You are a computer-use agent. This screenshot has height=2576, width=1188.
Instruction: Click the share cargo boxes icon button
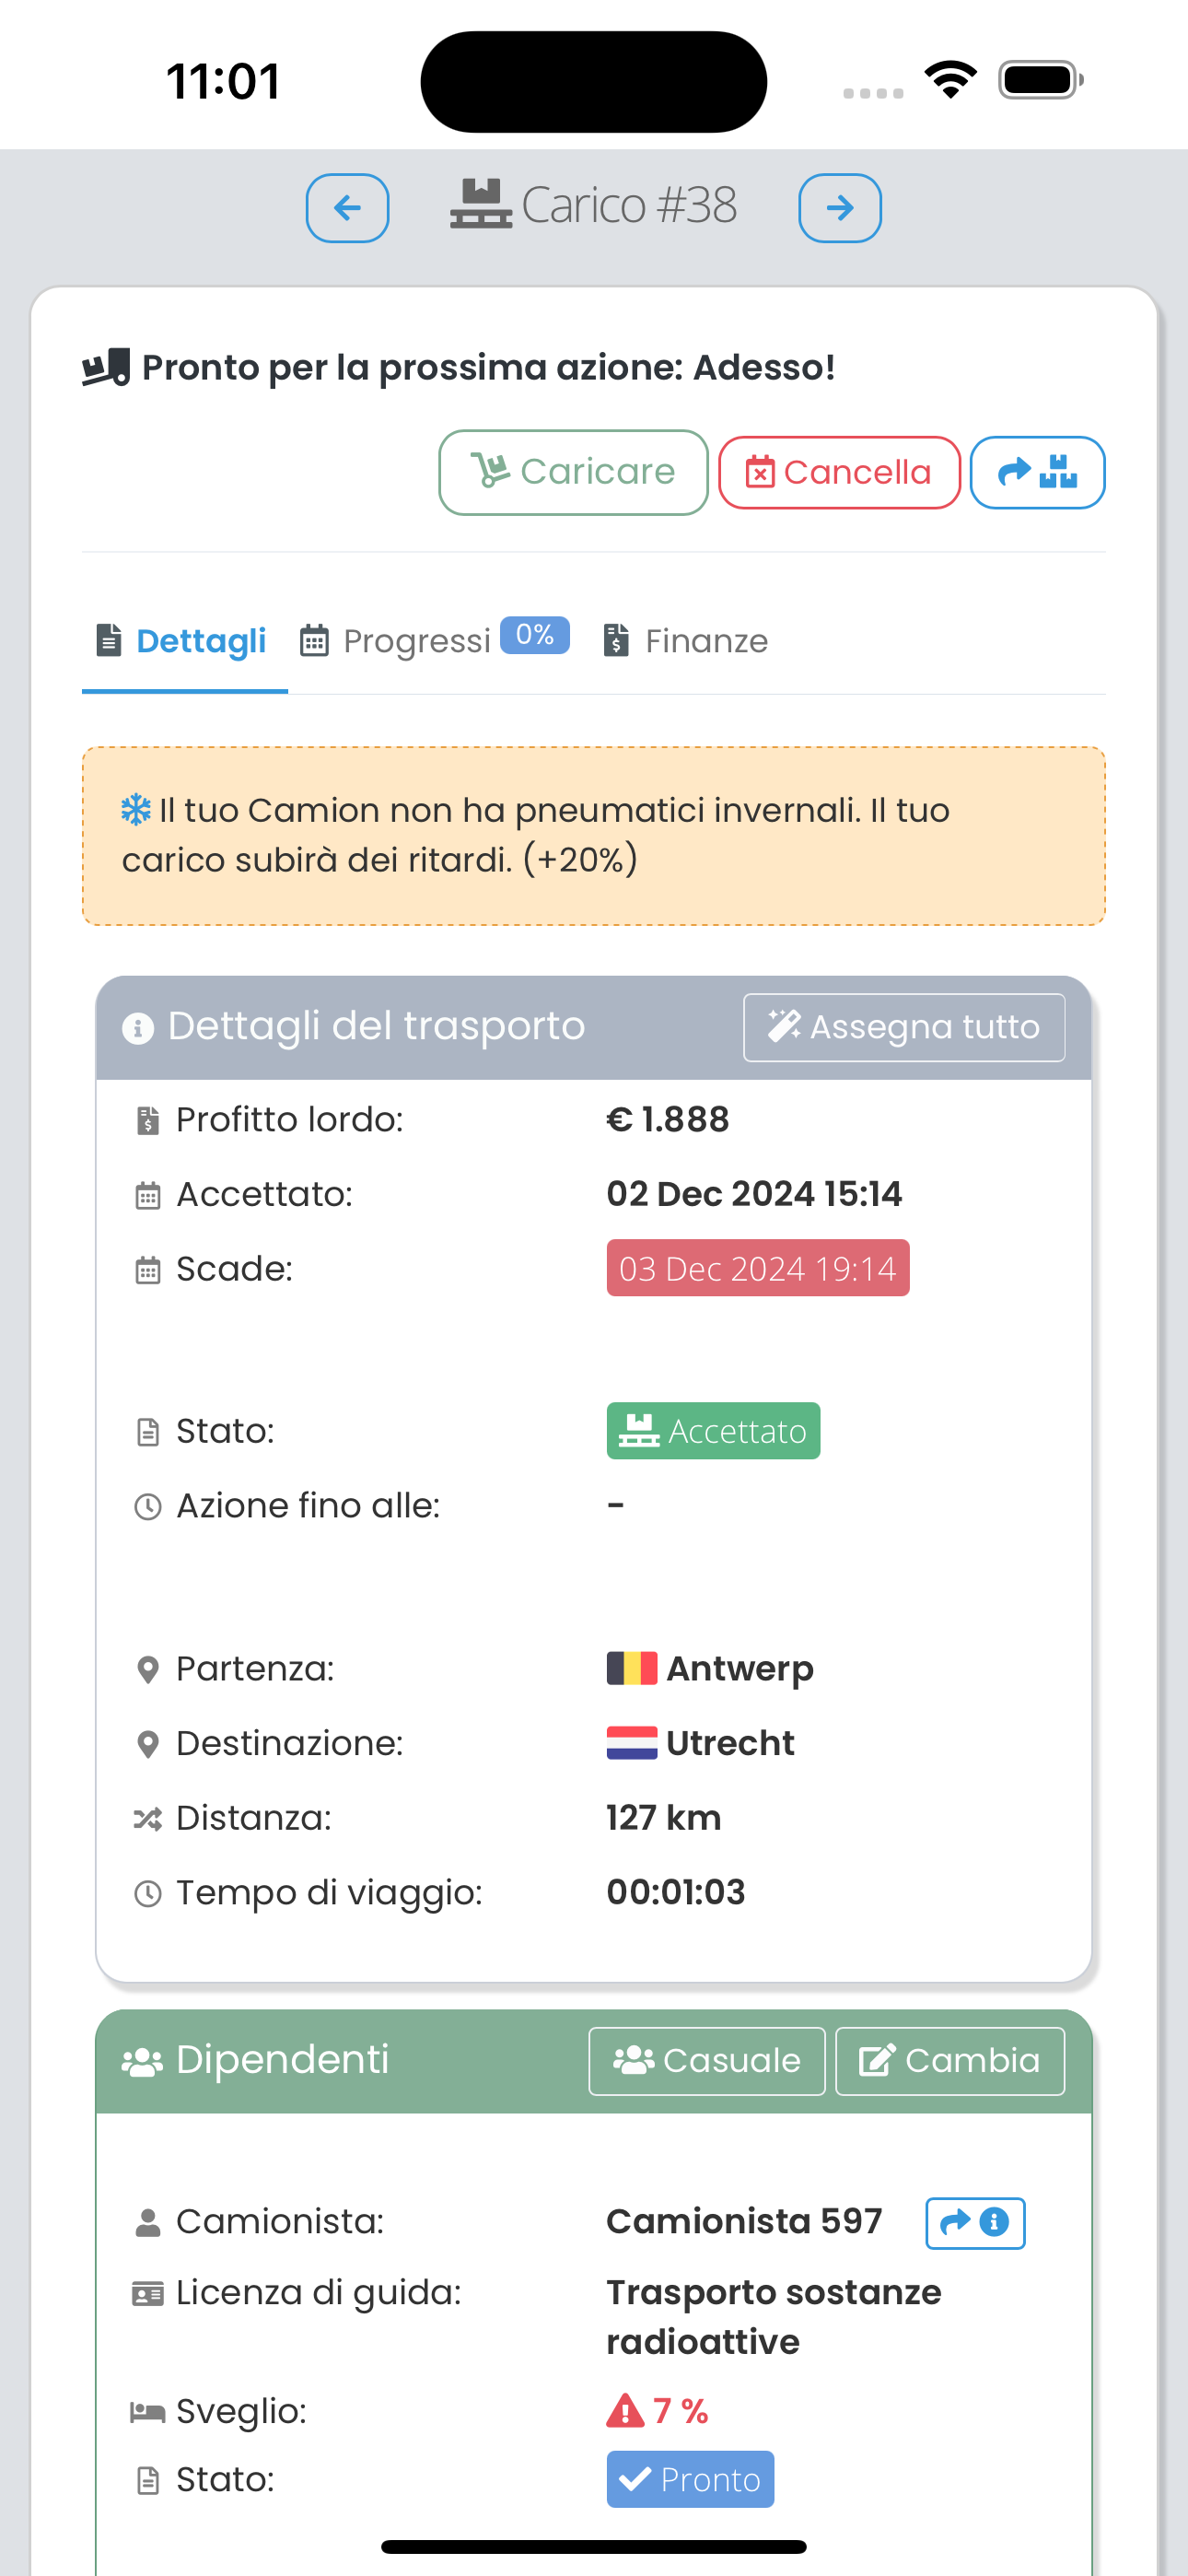pyautogui.click(x=1037, y=472)
